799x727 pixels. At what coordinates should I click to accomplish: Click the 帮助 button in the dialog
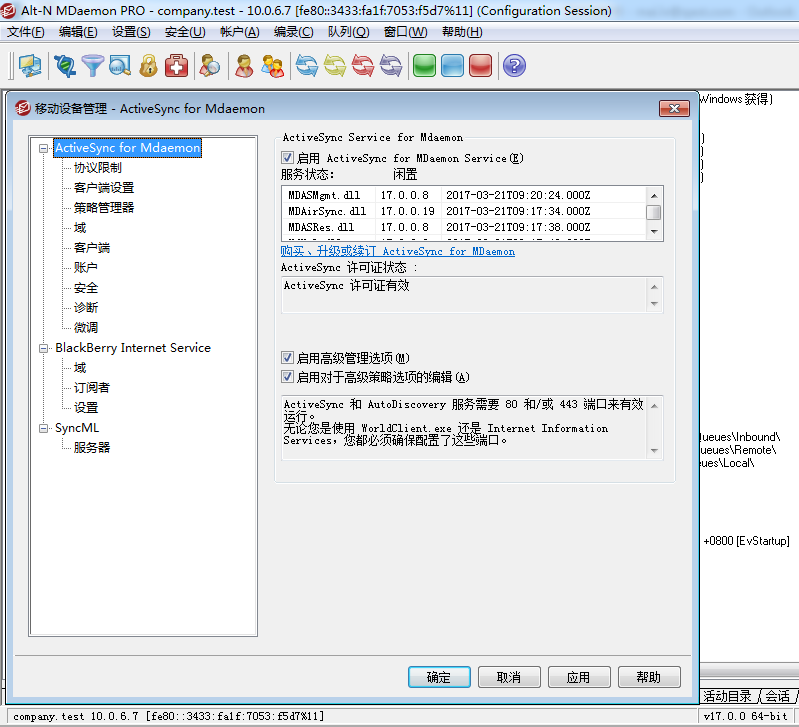pos(649,677)
